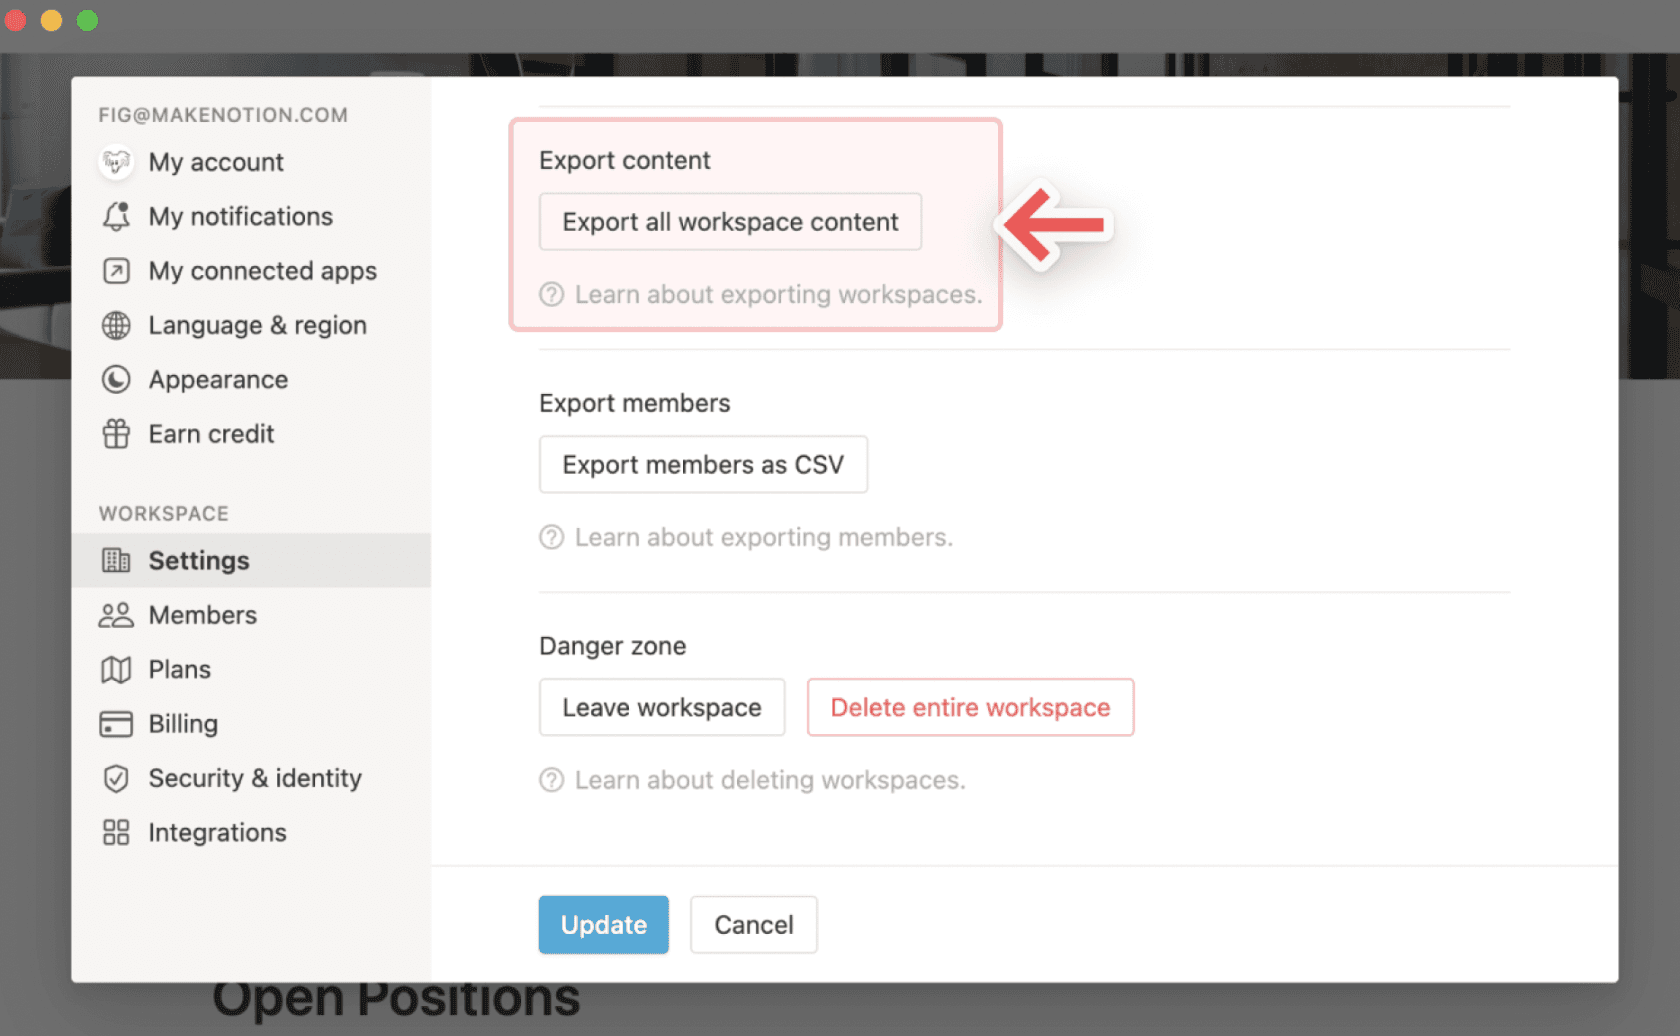Cancel the settings changes
This screenshot has height=1036, width=1680.
tap(753, 925)
